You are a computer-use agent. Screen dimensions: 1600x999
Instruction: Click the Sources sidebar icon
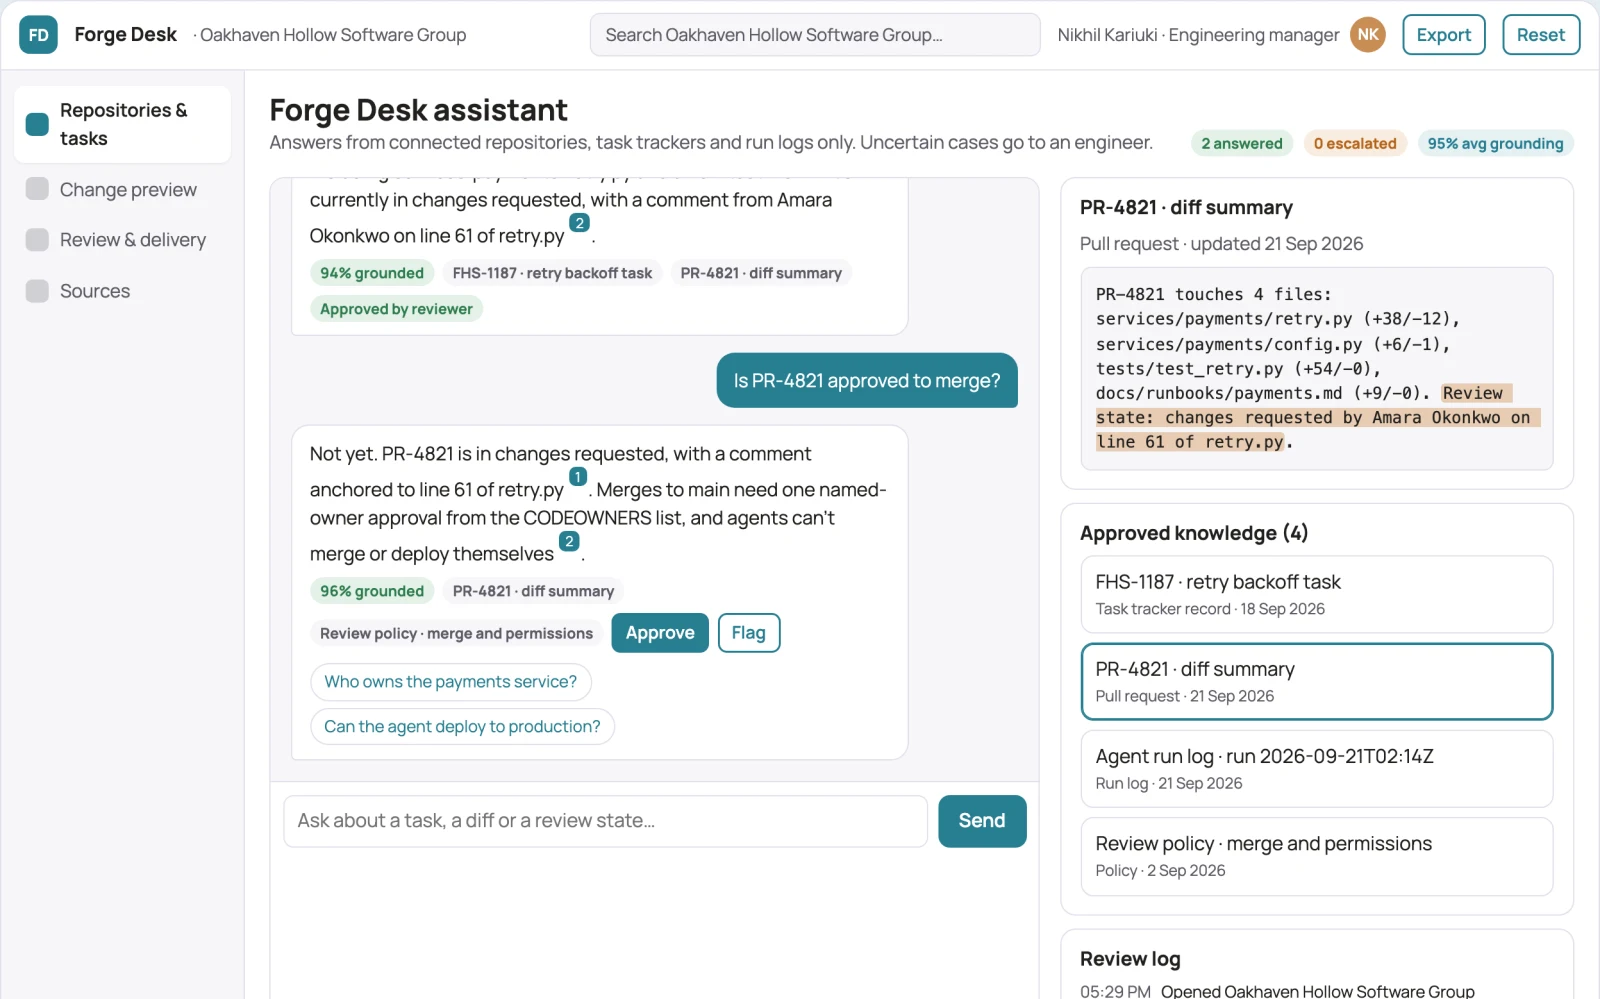37,291
